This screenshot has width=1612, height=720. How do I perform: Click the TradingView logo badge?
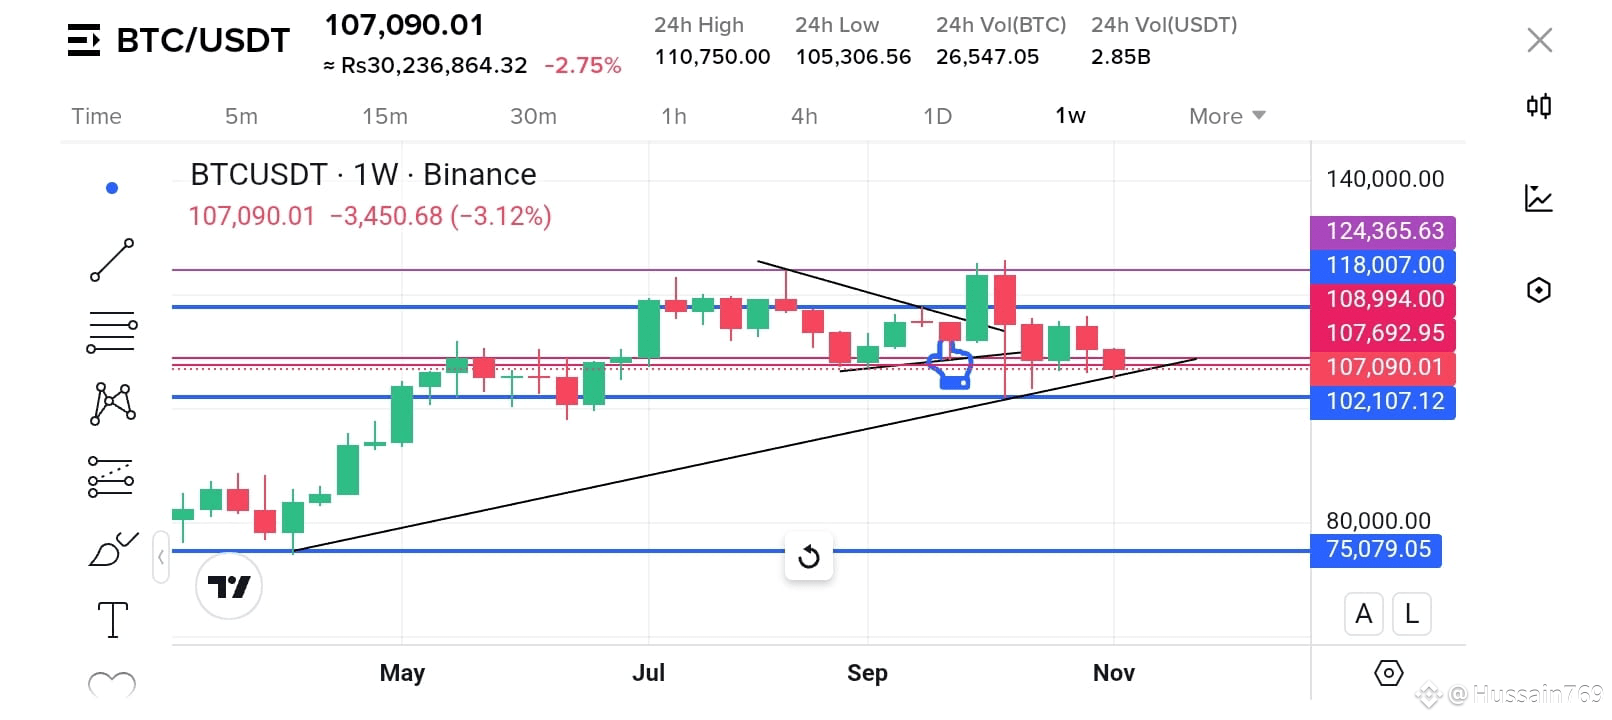click(x=229, y=586)
